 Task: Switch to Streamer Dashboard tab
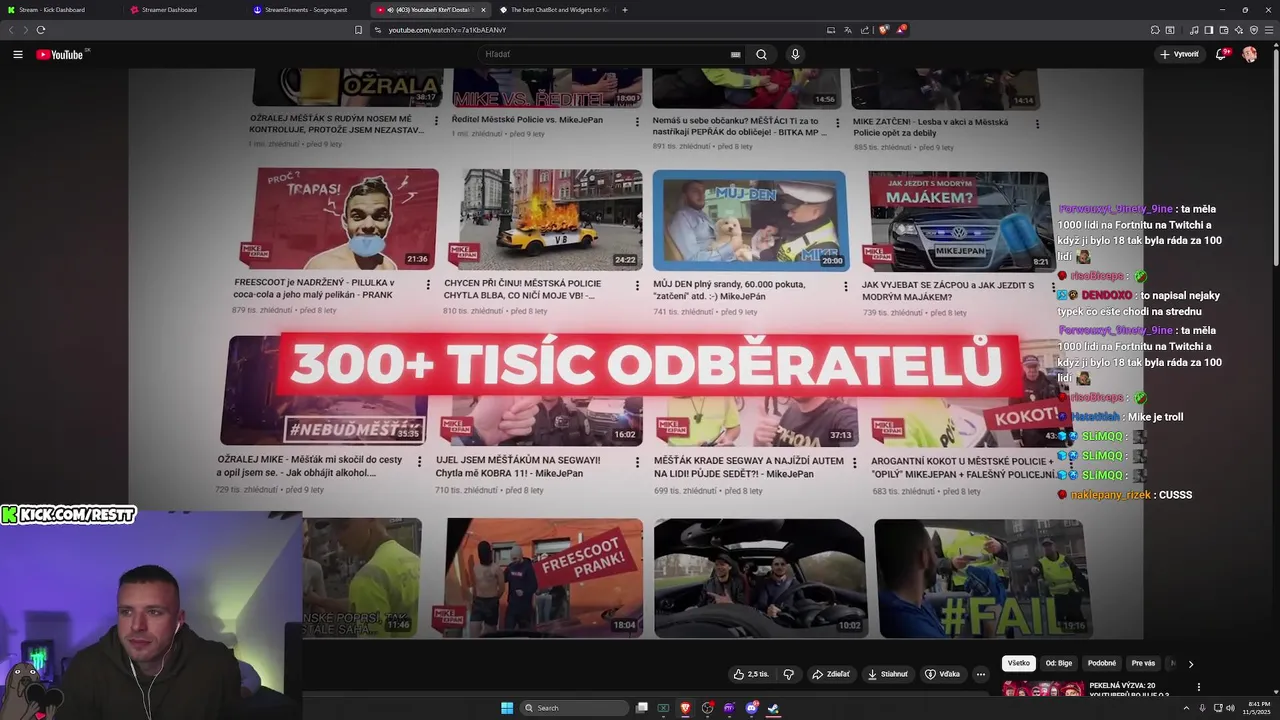(183, 10)
